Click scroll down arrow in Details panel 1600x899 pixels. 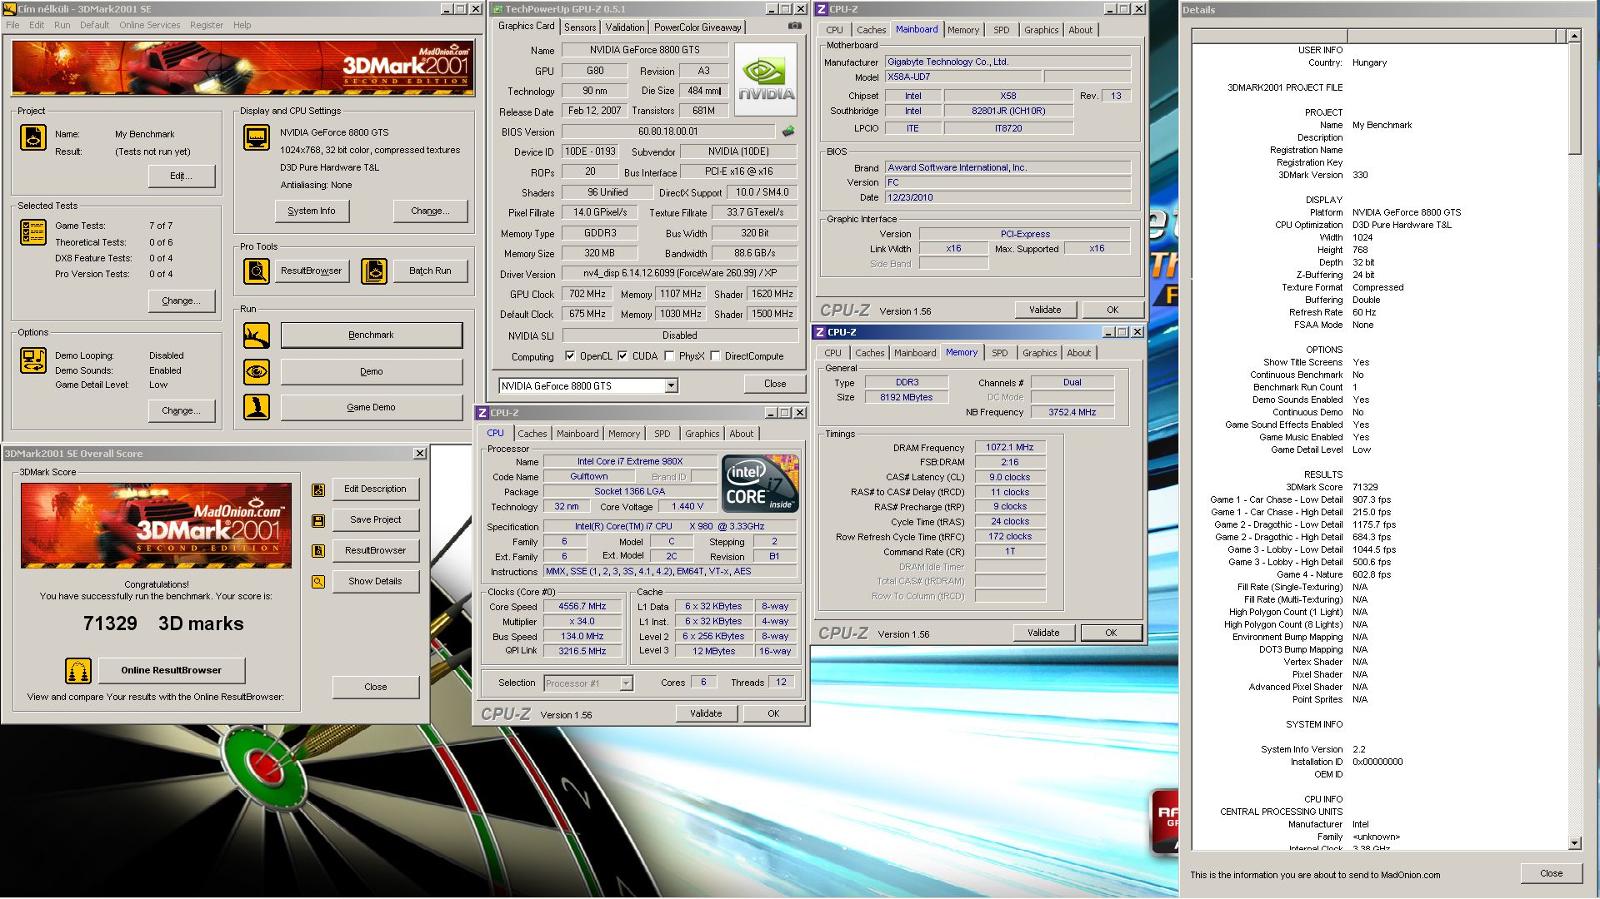tap(1574, 843)
